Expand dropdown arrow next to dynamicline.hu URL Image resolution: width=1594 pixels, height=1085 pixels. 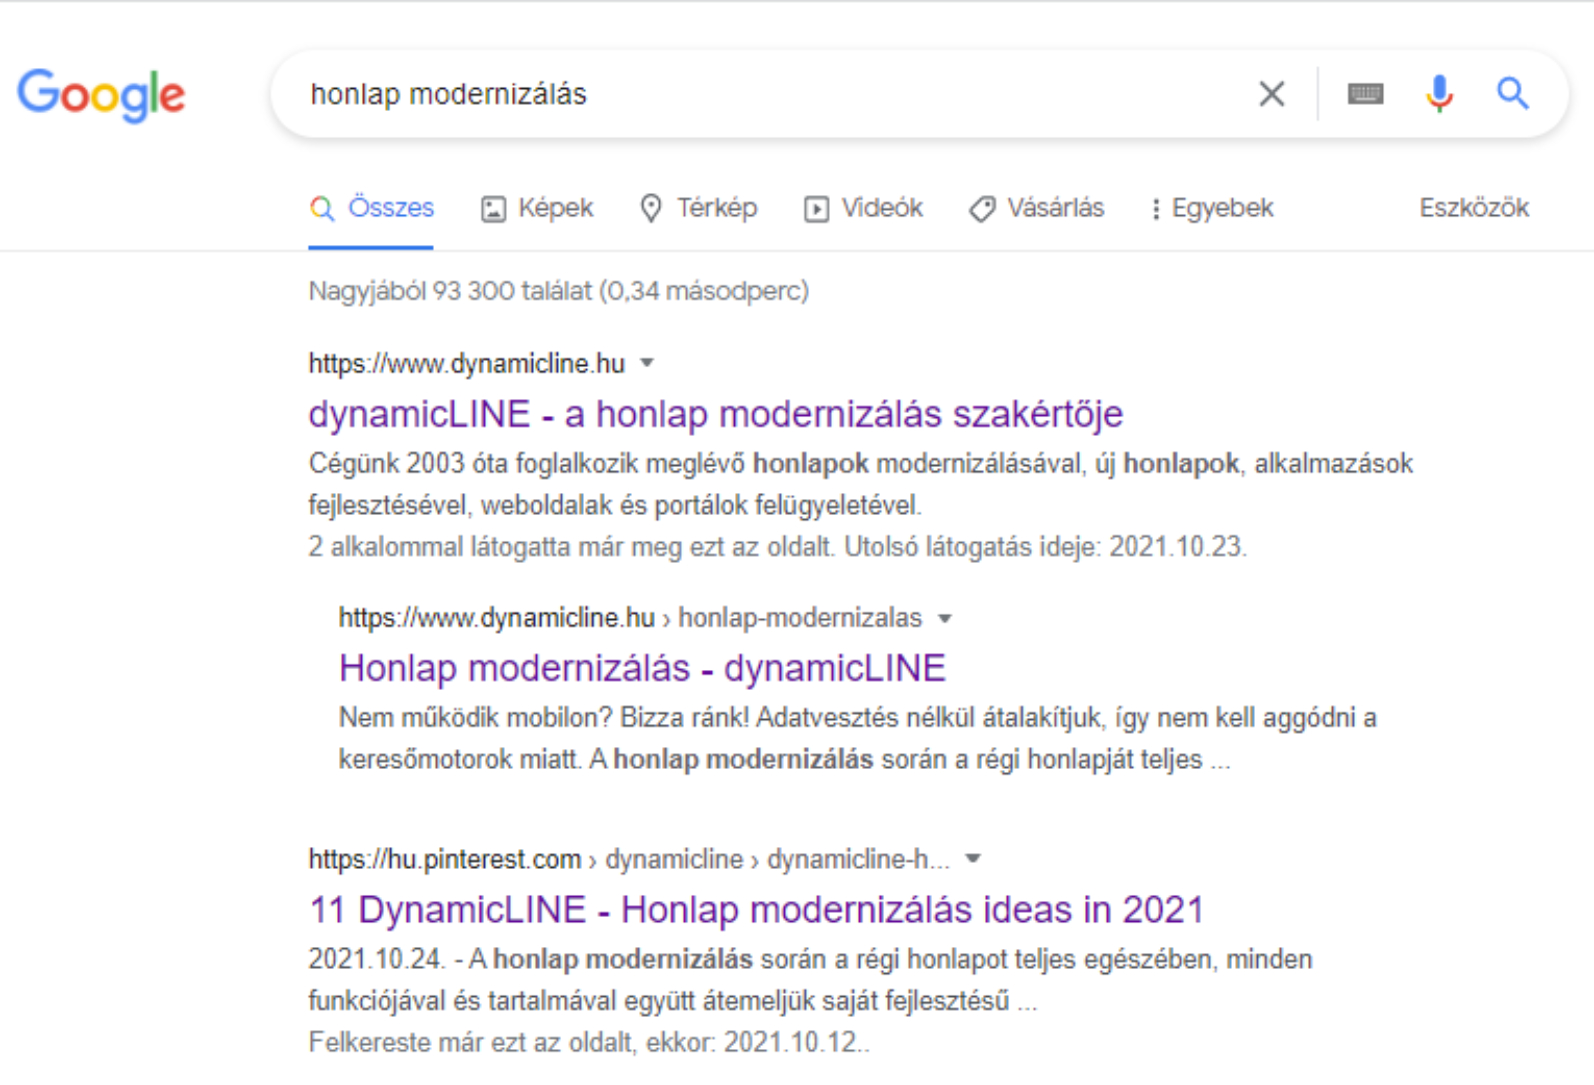pyautogui.click(x=647, y=363)
